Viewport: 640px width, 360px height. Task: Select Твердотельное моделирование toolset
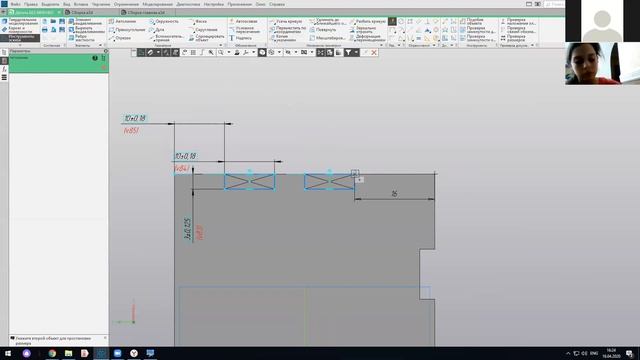pyautogui.click(x=20, y=21)
